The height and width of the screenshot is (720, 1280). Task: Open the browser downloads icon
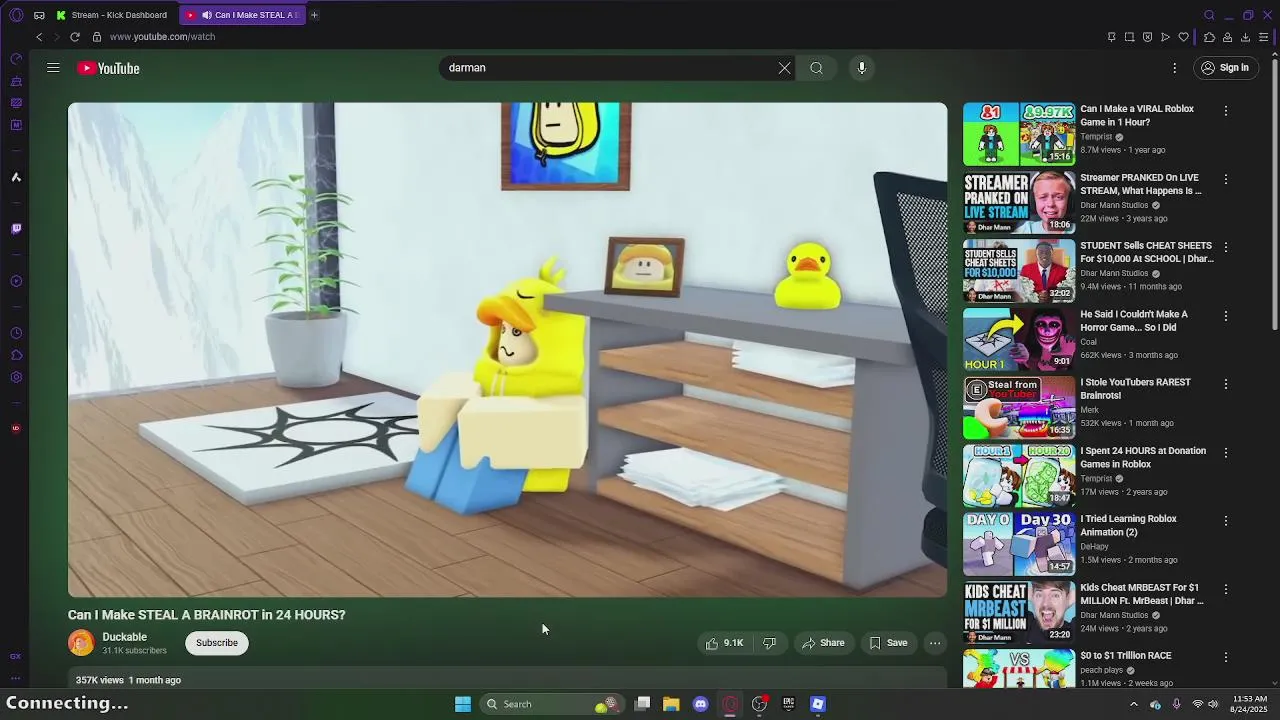click(x=1245, y=37)
